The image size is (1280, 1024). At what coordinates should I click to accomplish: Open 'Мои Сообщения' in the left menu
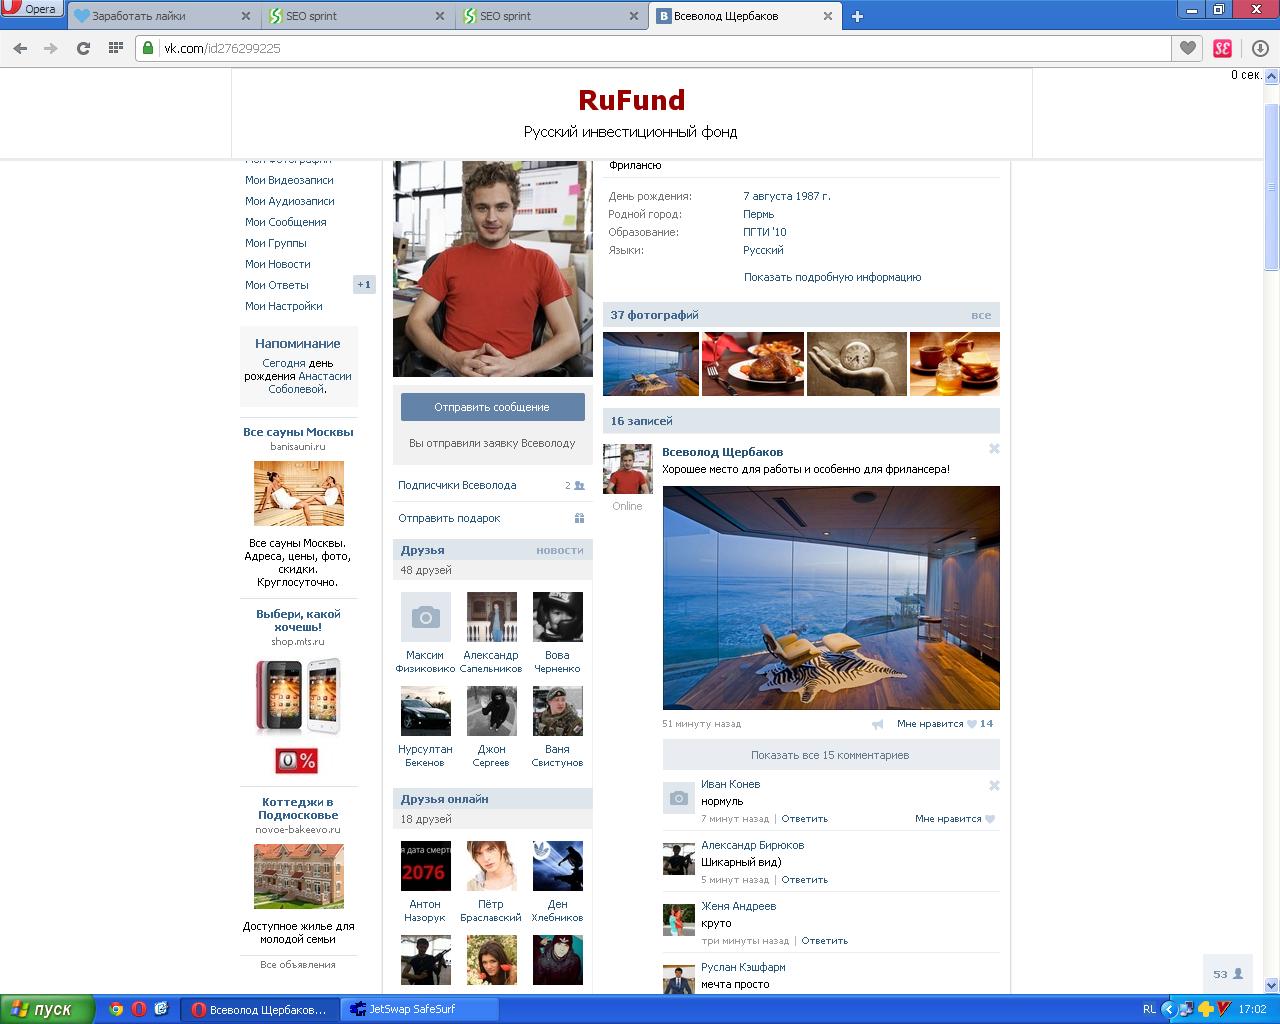(286, 222)
